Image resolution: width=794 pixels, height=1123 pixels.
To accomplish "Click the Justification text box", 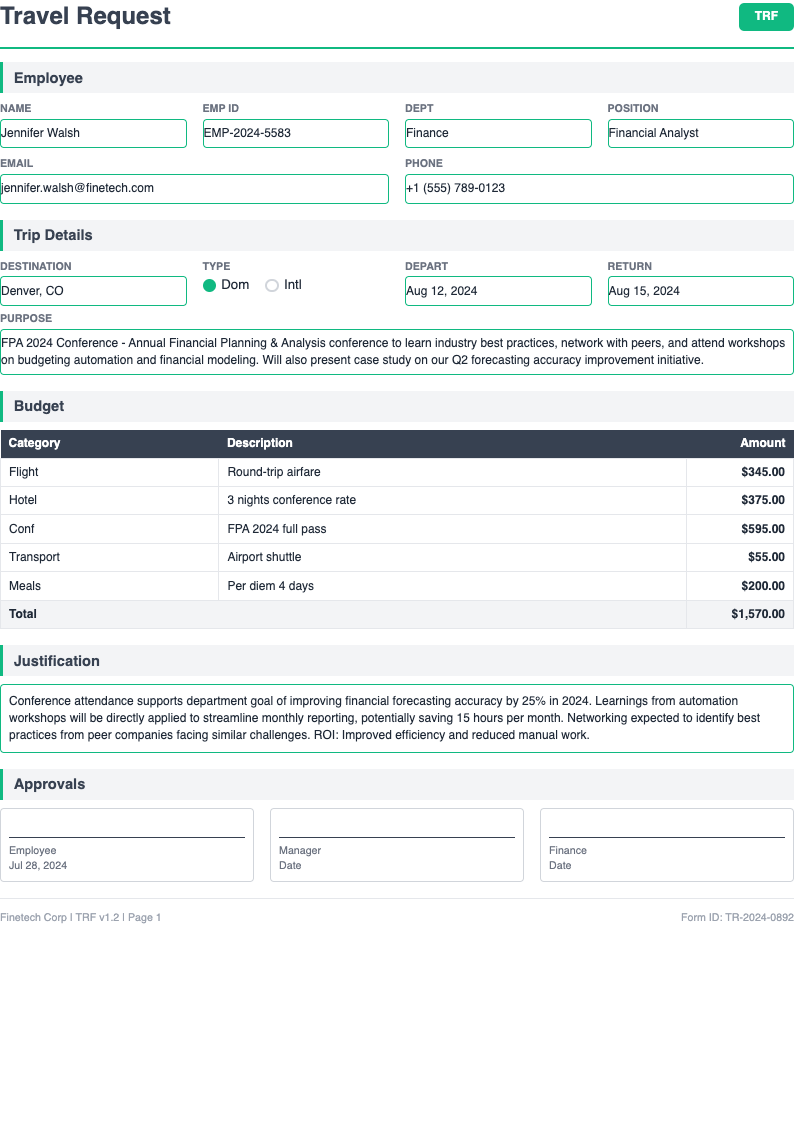I will tap(397, 717).
